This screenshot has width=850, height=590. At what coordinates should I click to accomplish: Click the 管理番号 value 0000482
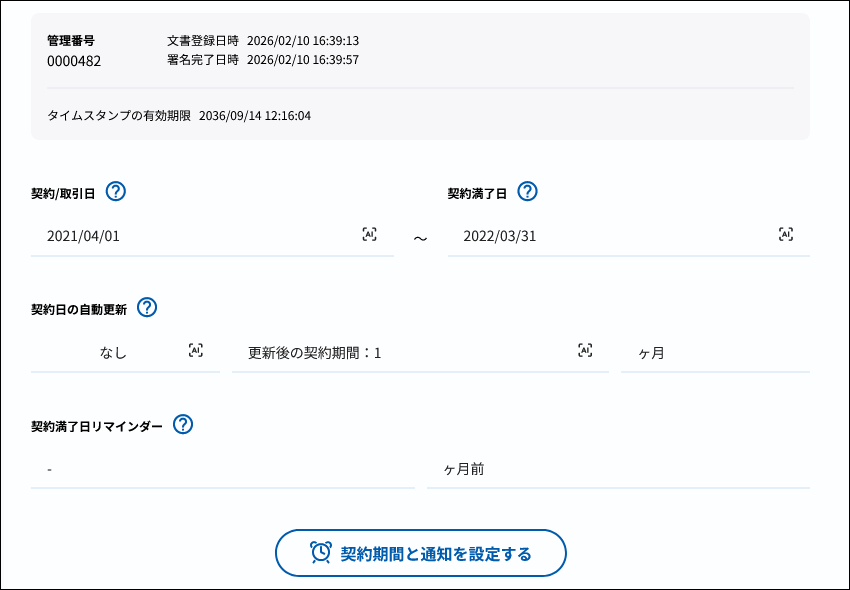tap(74, 61)
